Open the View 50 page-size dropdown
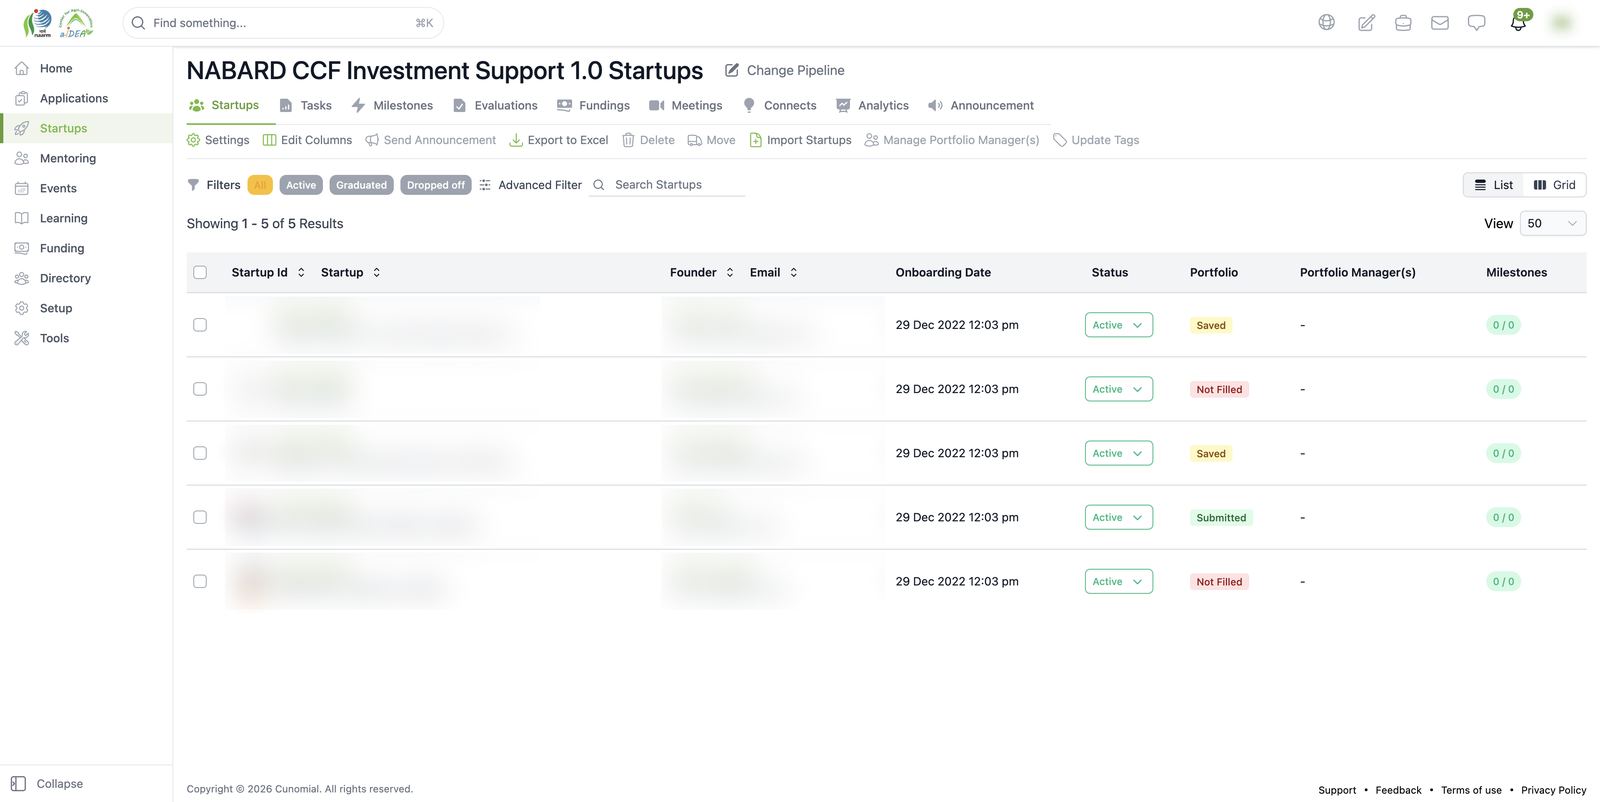This screenshot has height=802, width=1600. click(x=1553, y=224)
